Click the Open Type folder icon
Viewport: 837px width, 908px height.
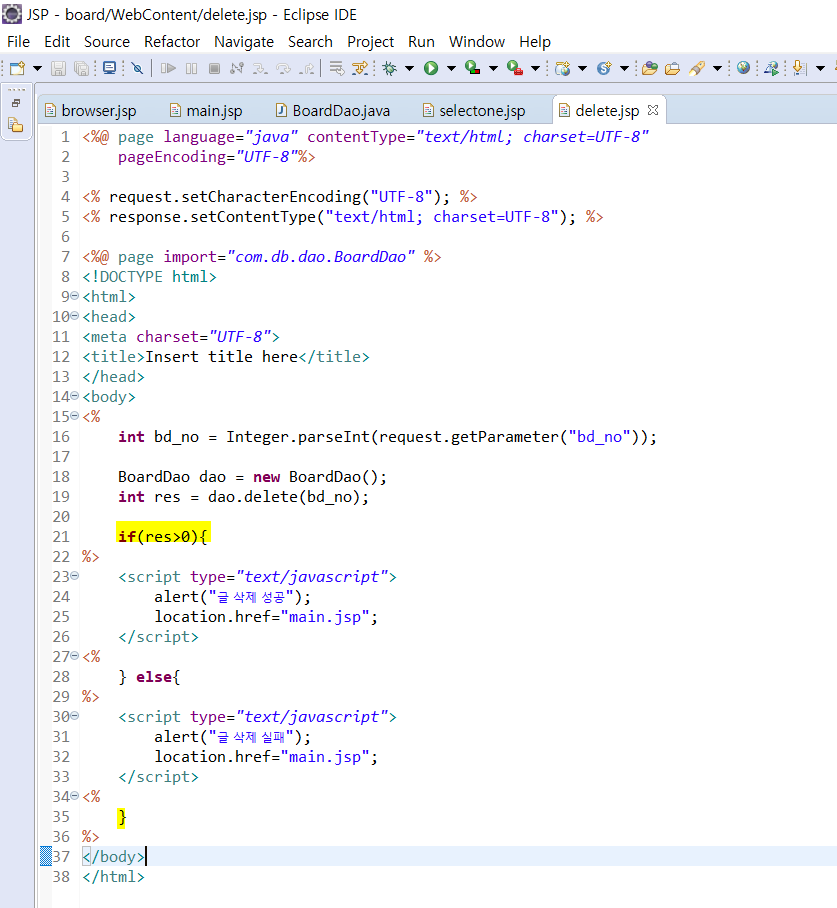[x=650, y=68]
